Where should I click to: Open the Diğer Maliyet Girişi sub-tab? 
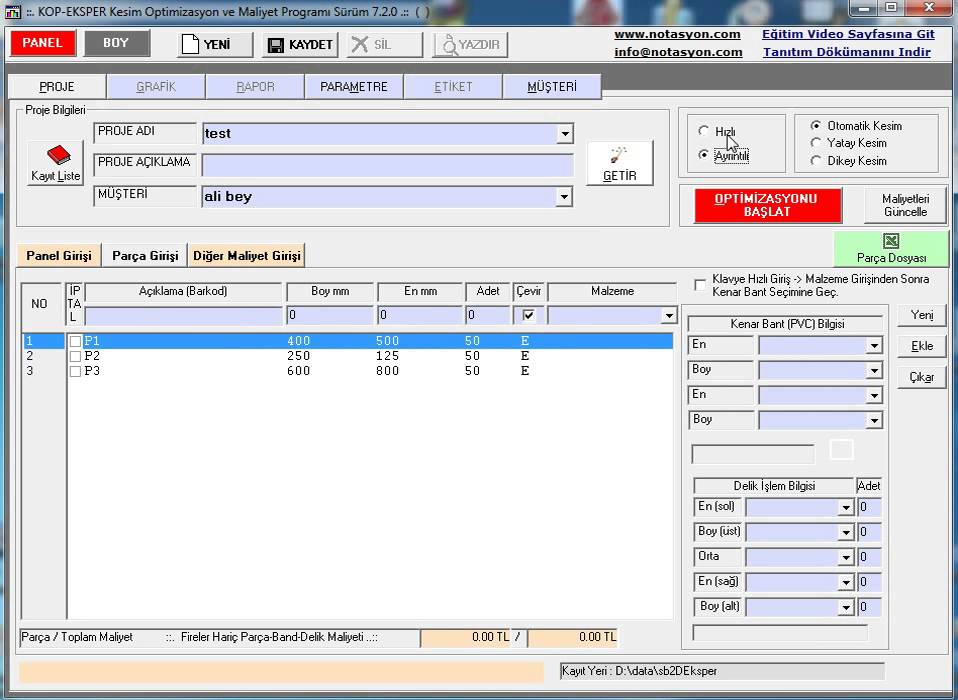click(247, 255)
